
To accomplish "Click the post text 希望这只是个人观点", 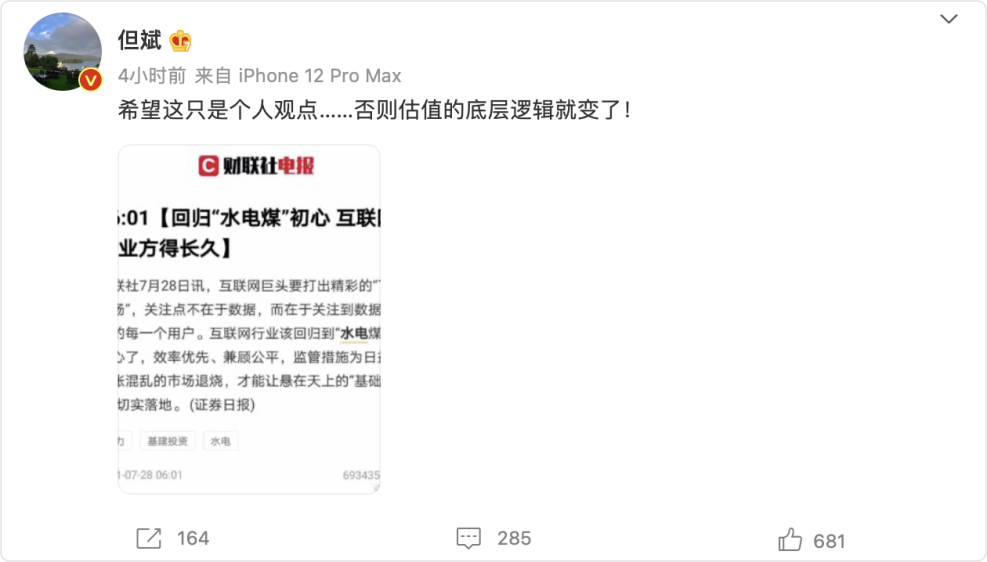I will [x=218, y=110].
